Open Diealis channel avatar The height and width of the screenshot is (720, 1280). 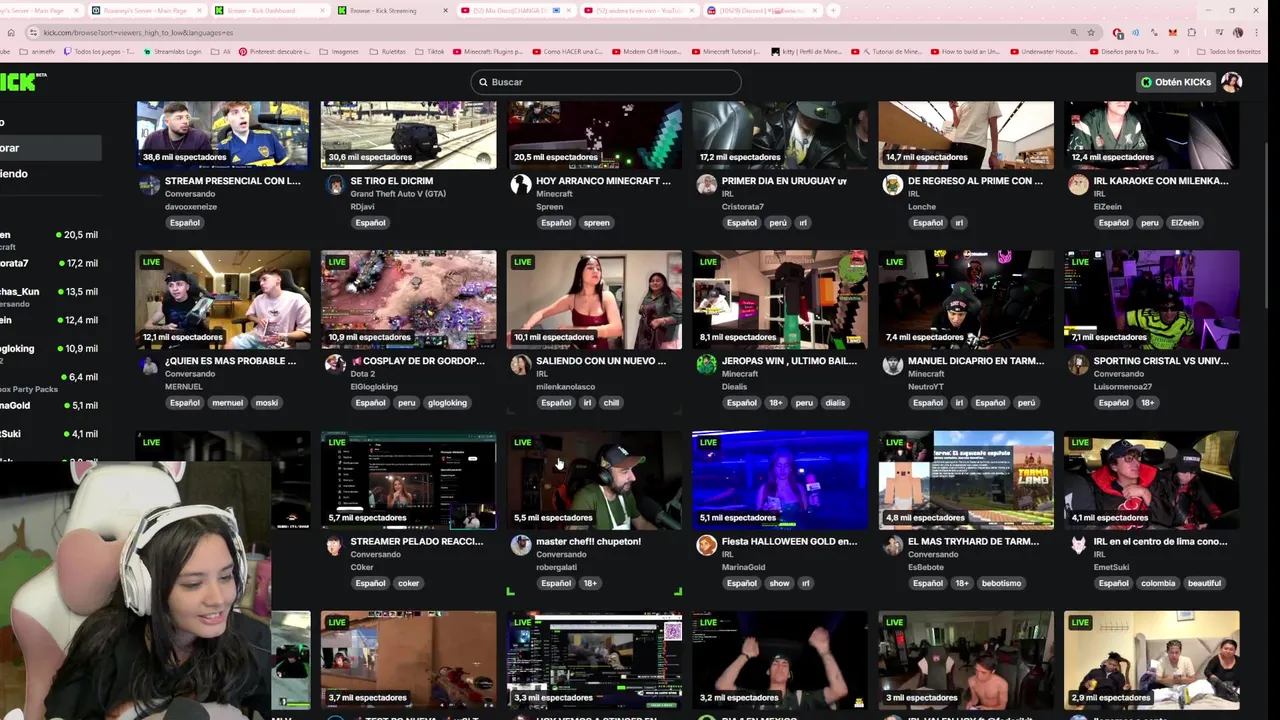(707, 364)
